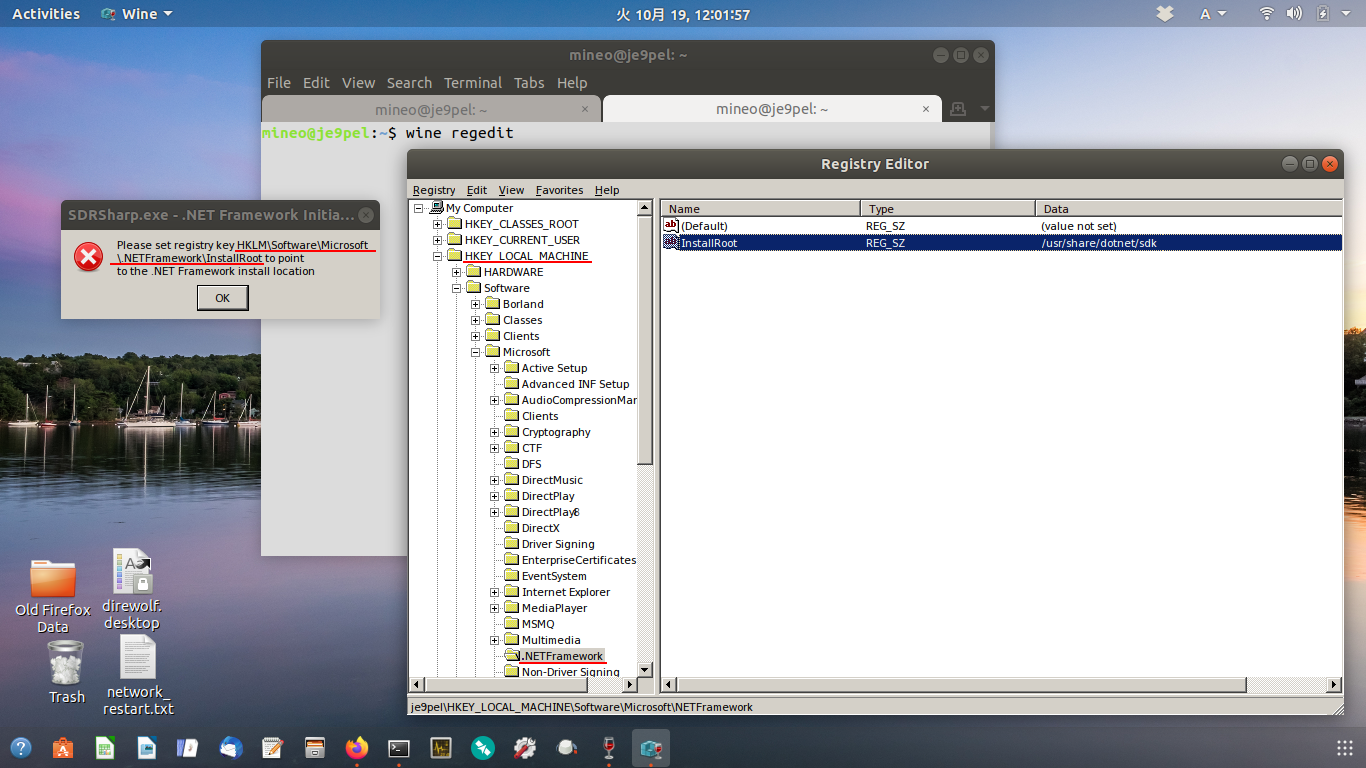Click the Data column header

coord(1189,208)
